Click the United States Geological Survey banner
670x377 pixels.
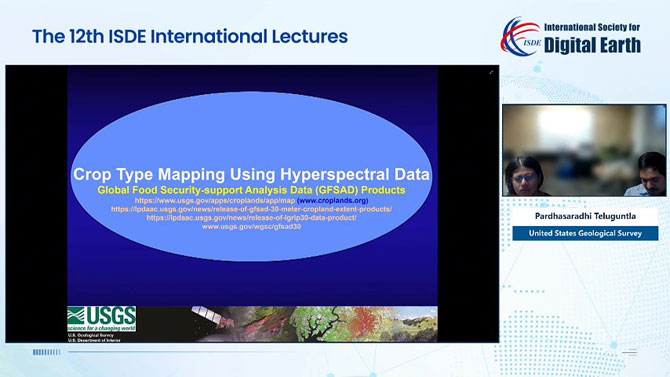(585, 233)
